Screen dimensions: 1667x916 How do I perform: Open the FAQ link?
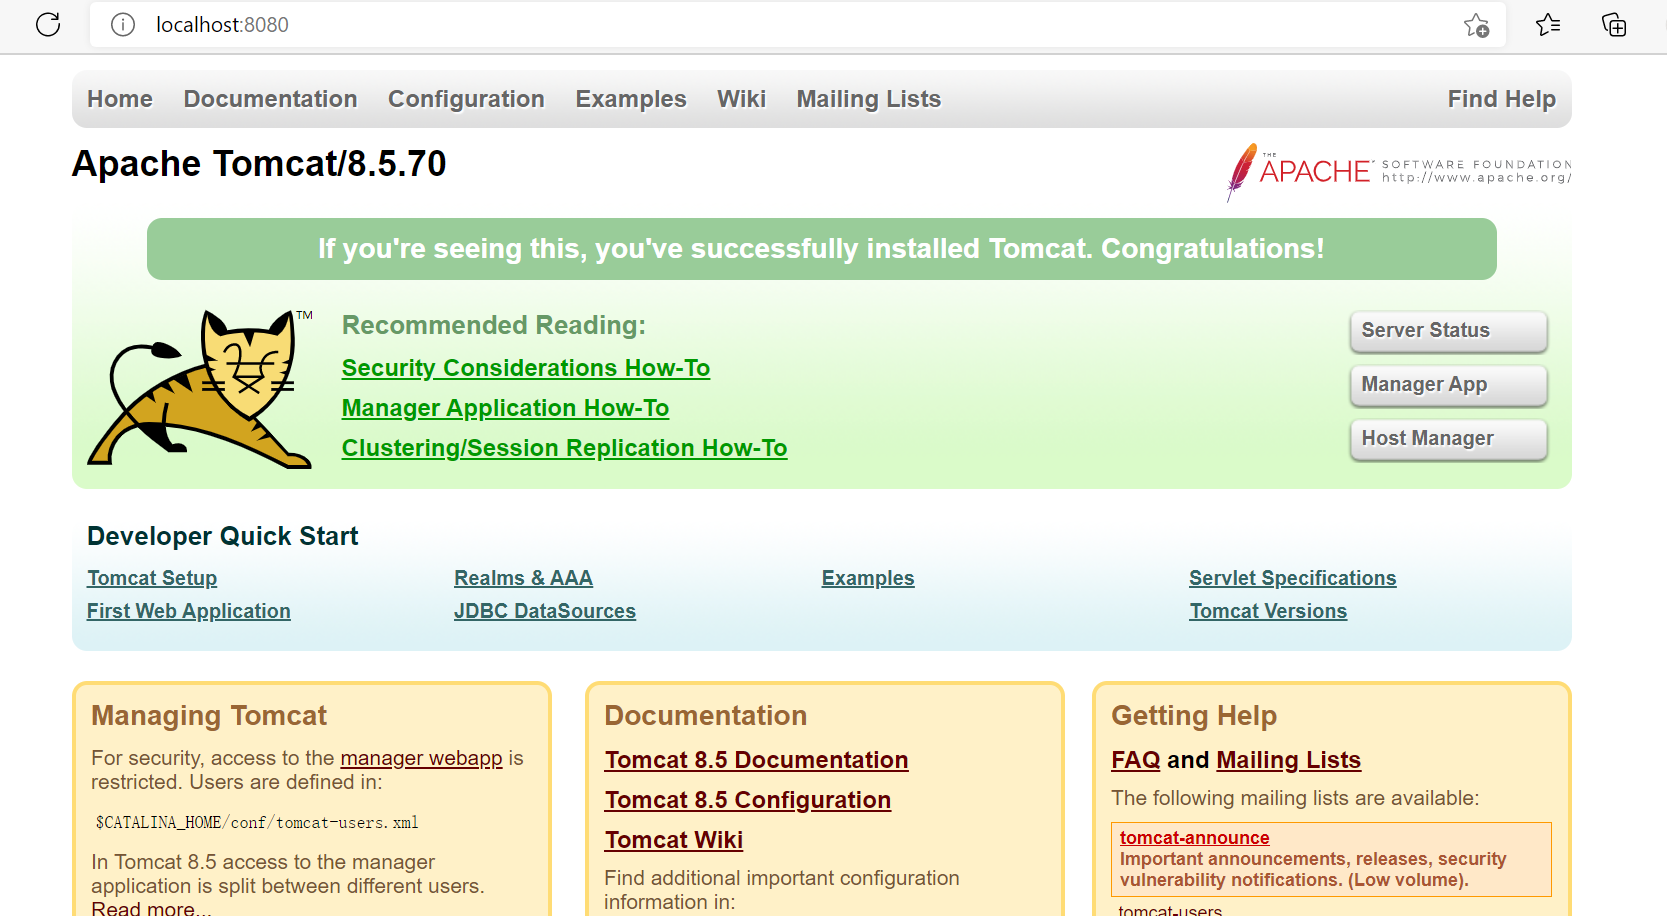point(1136,760)
